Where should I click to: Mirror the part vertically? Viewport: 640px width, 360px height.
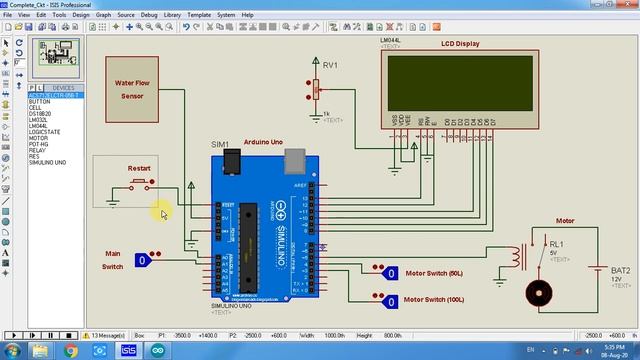tap(19, 86)
